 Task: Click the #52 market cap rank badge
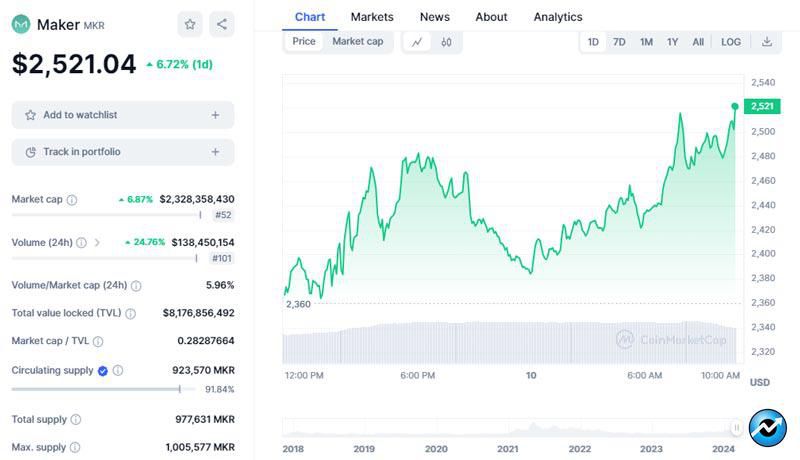223,215
